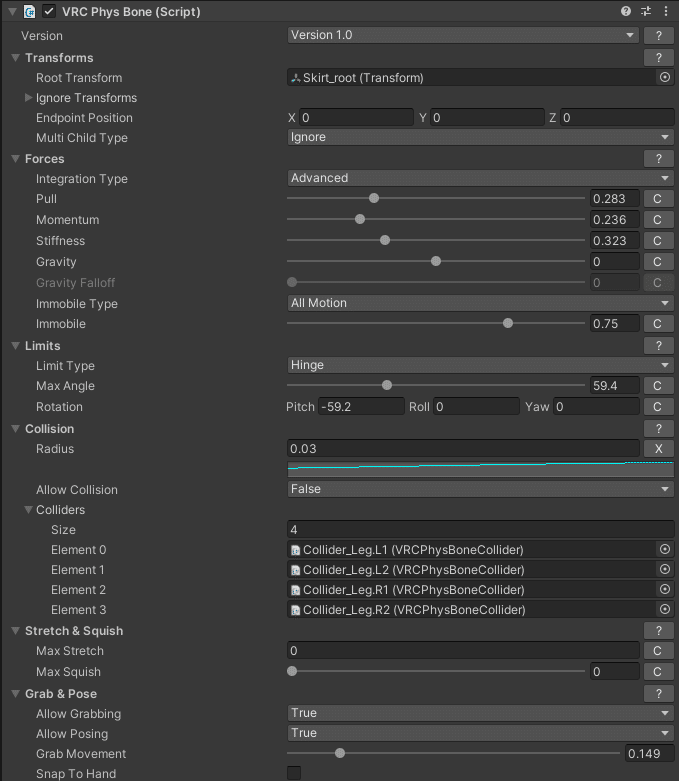The image size is (679, 781).
Task: Click the C button next to Max Angle
Action: pos(658,386)
